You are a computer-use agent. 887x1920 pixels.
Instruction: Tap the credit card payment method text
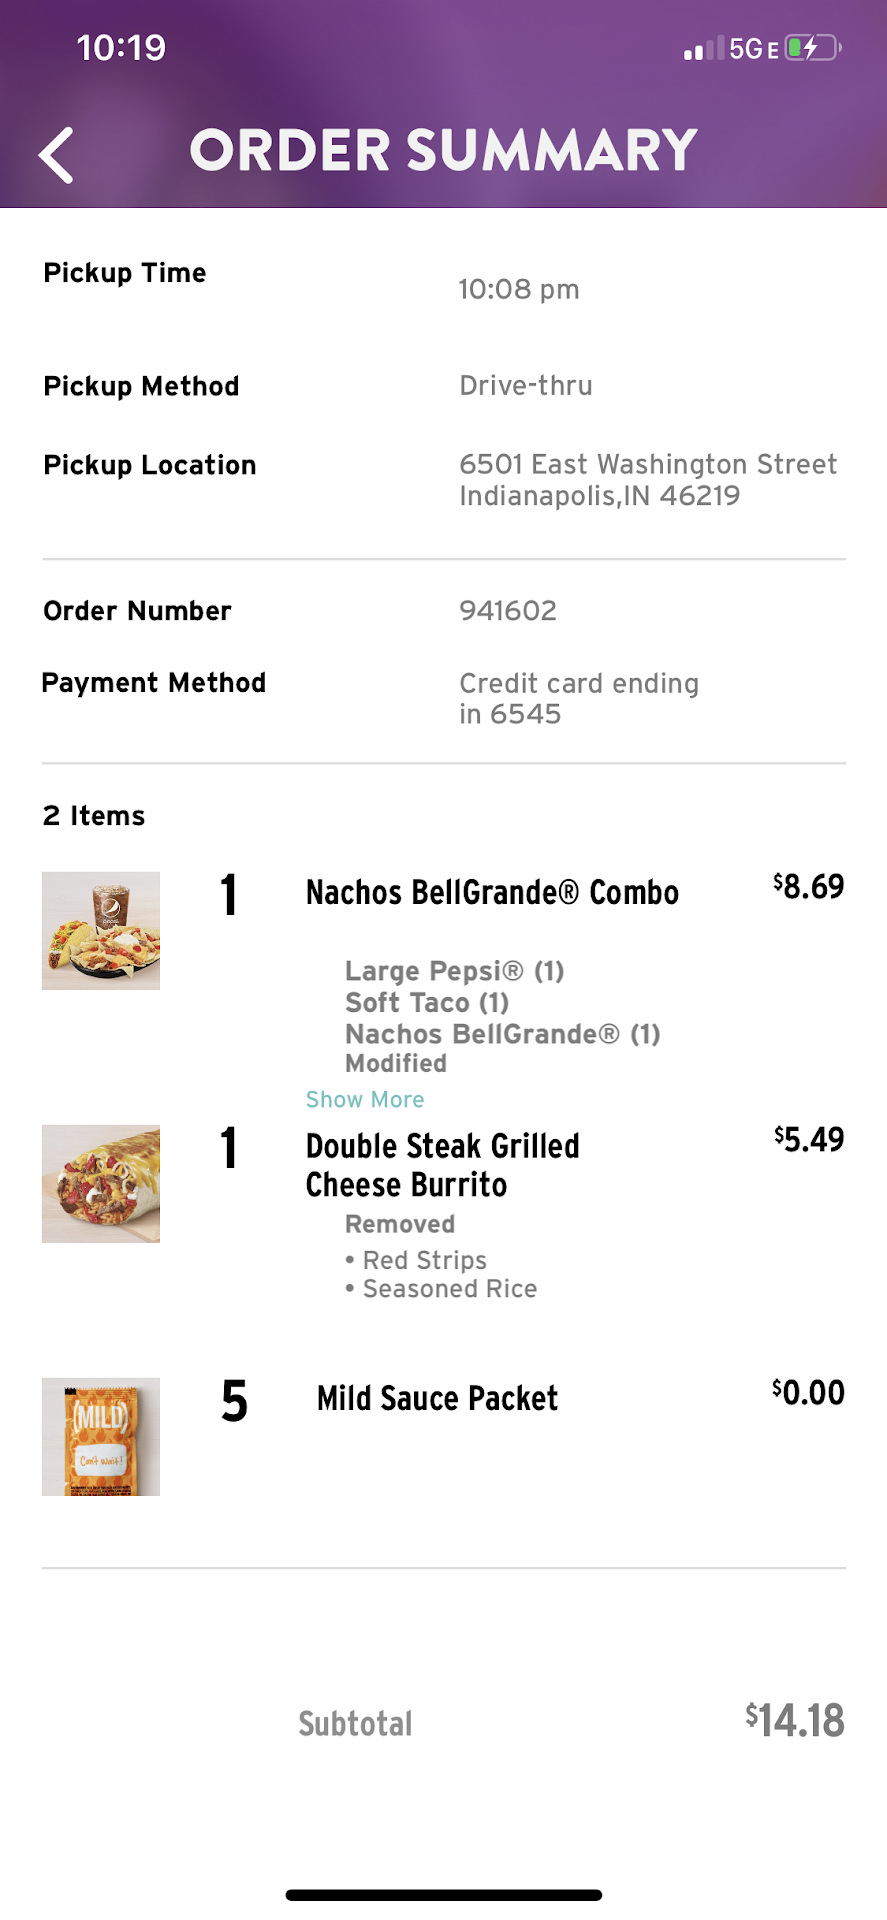click(x=578, y=698)
